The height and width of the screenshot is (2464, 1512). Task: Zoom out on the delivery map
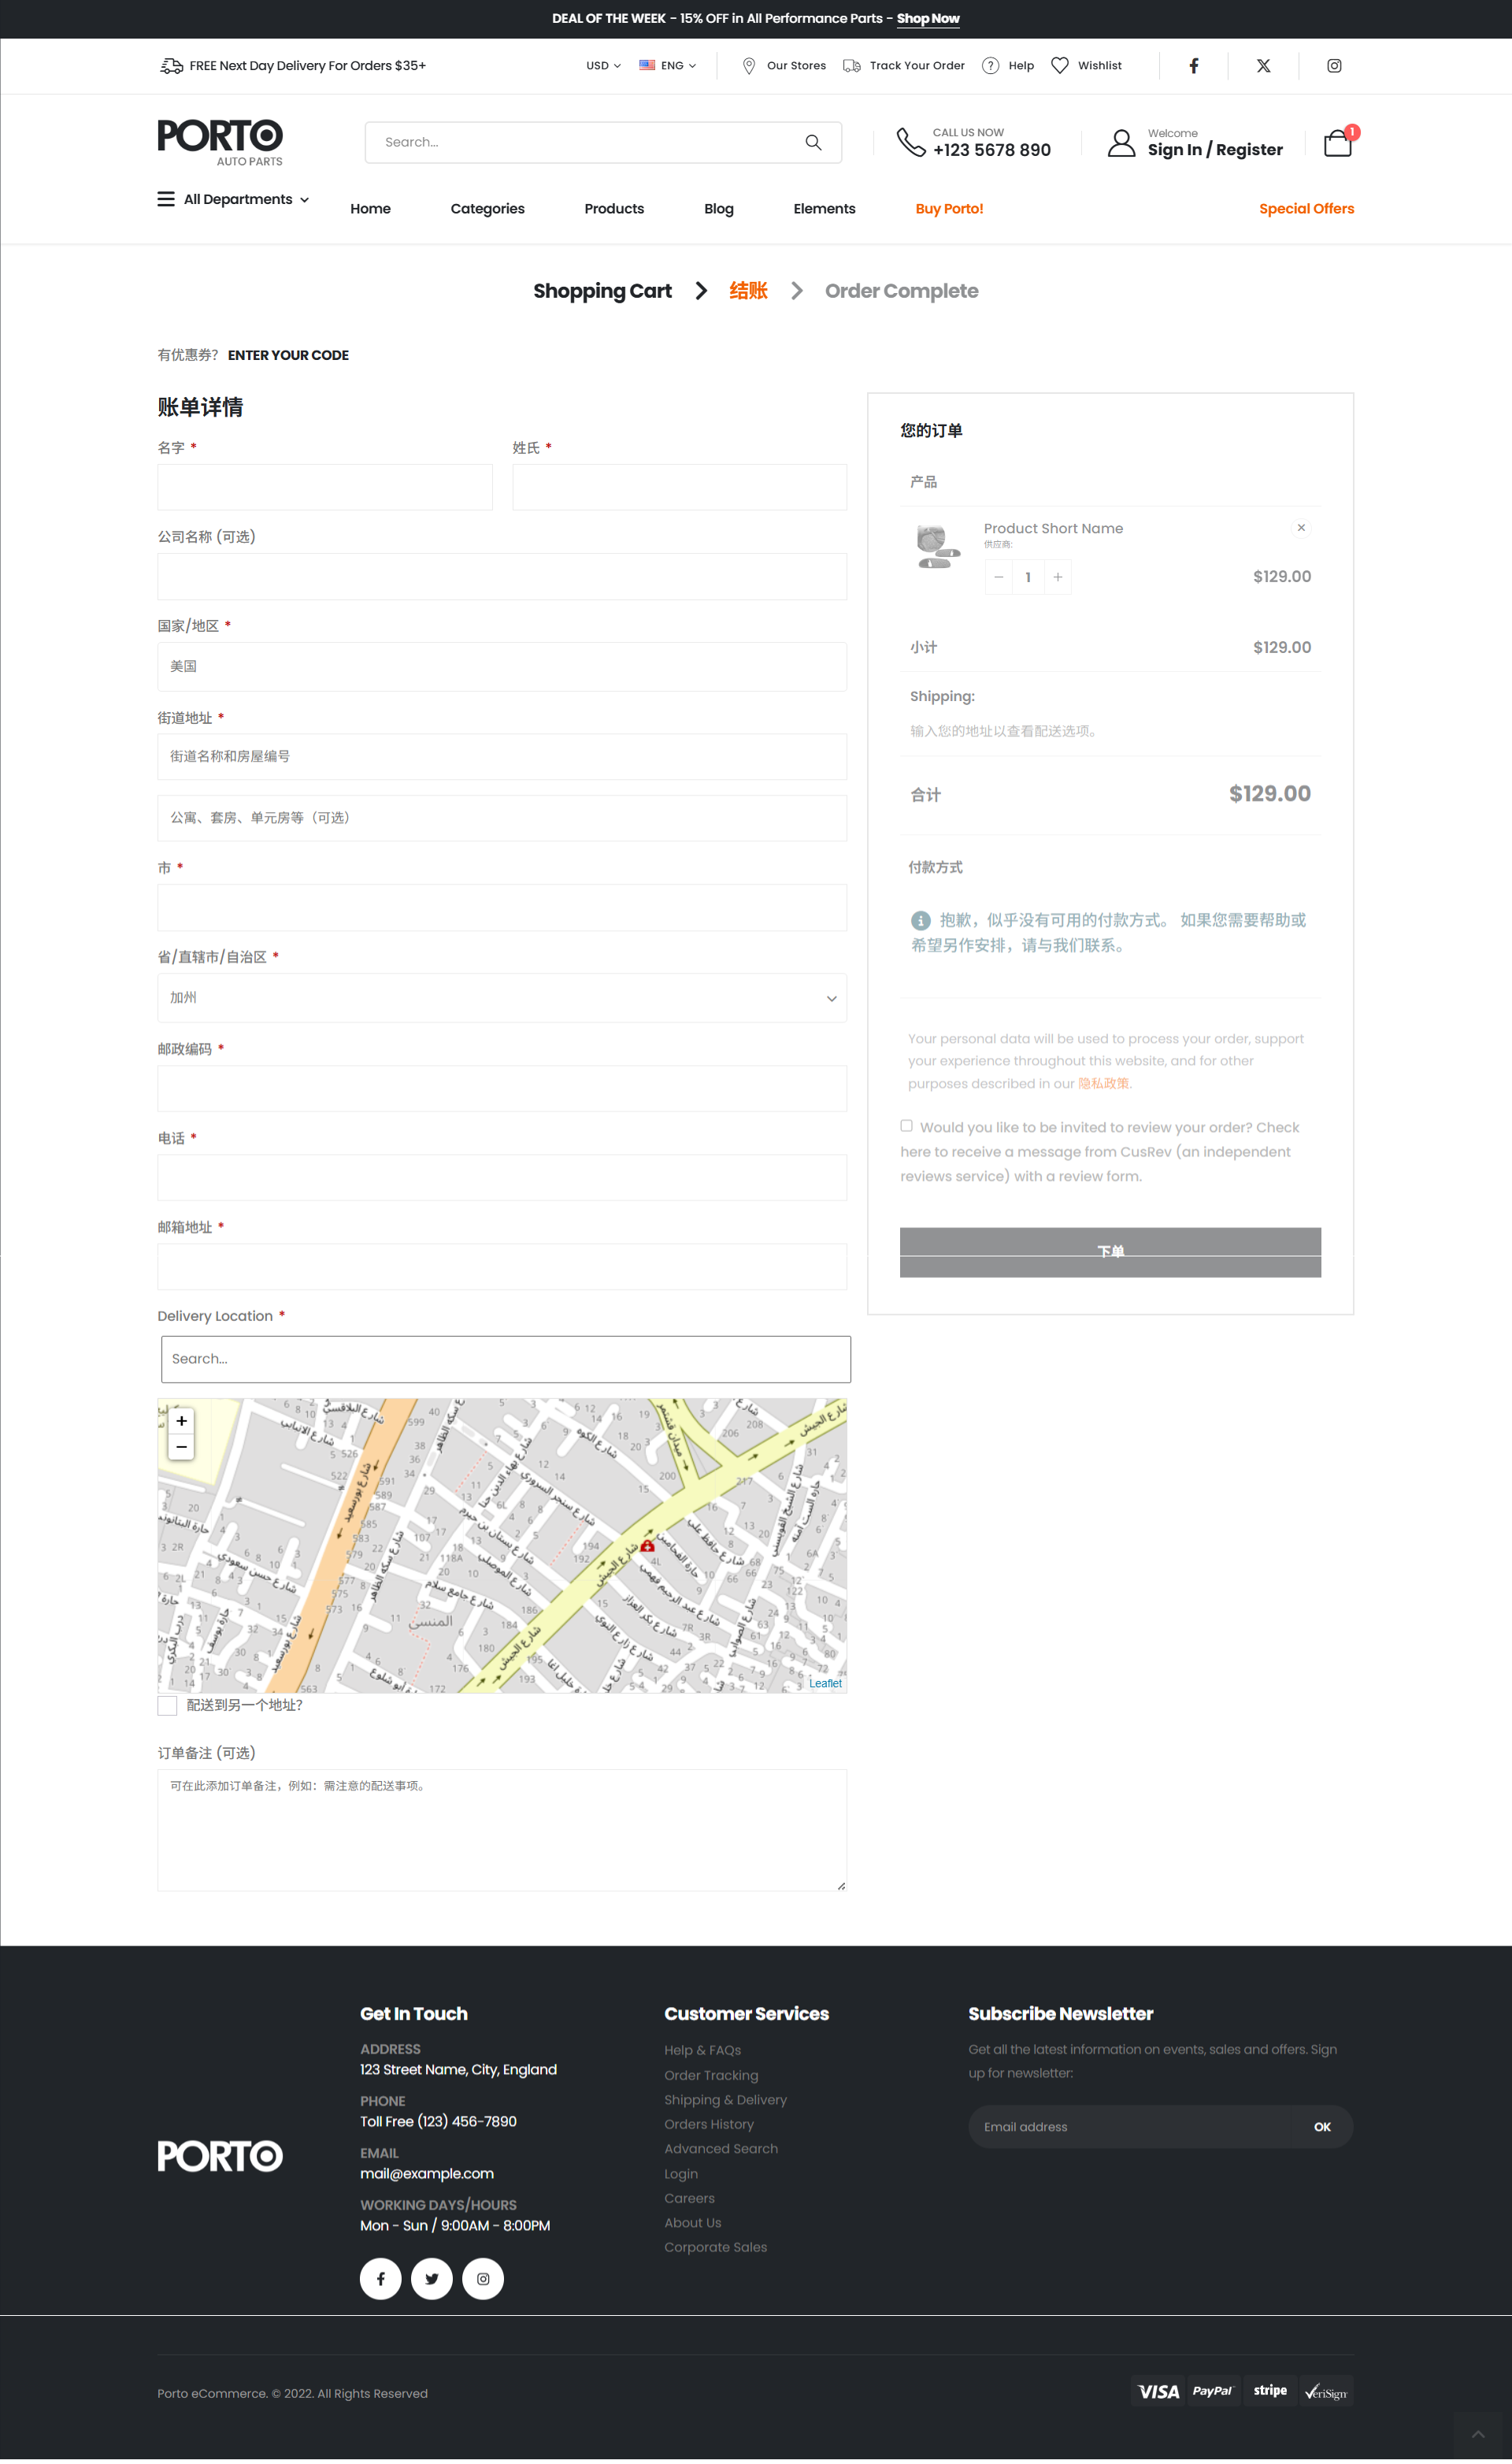pos(181,1446)
